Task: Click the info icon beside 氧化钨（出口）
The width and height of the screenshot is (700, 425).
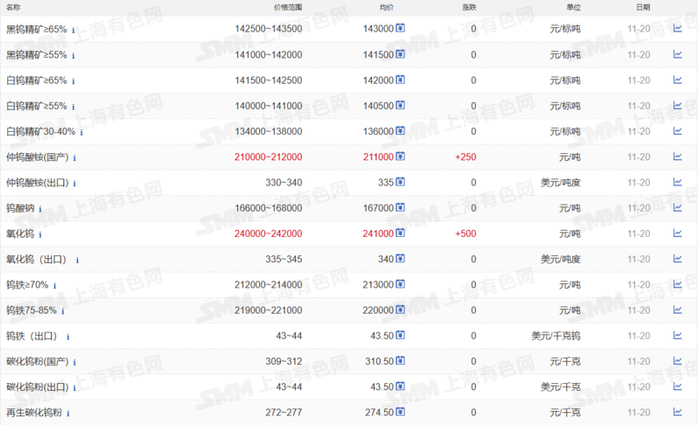Action: (77, 260)
